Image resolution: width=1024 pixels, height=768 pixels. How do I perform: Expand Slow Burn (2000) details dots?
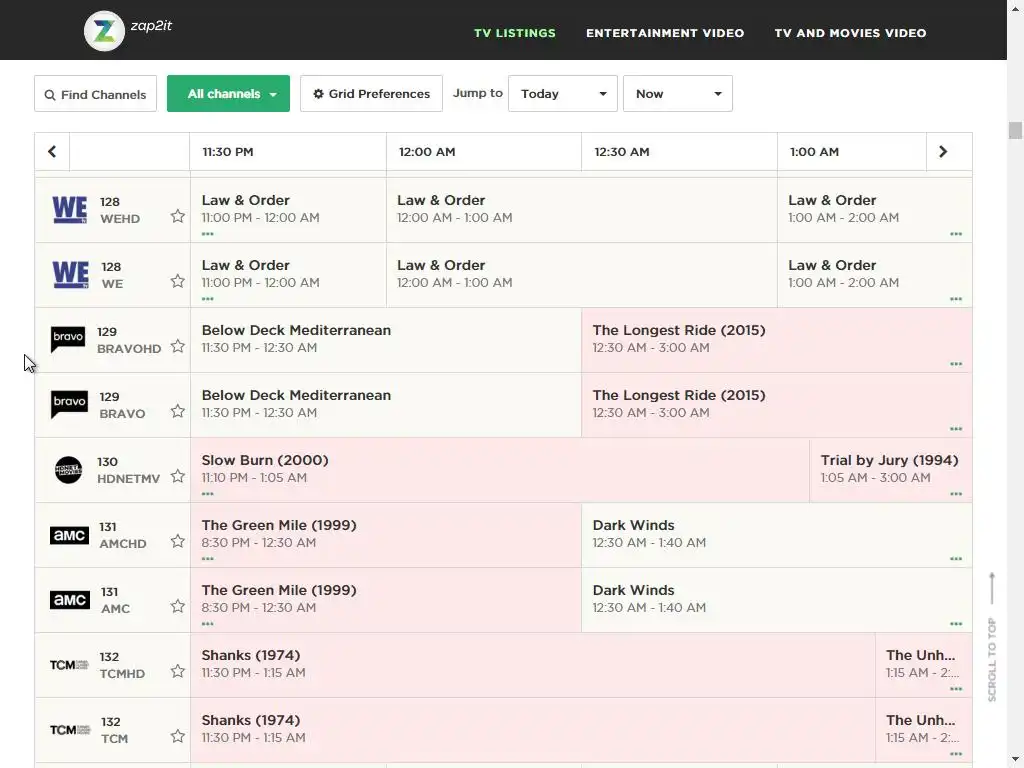(208, 494)
